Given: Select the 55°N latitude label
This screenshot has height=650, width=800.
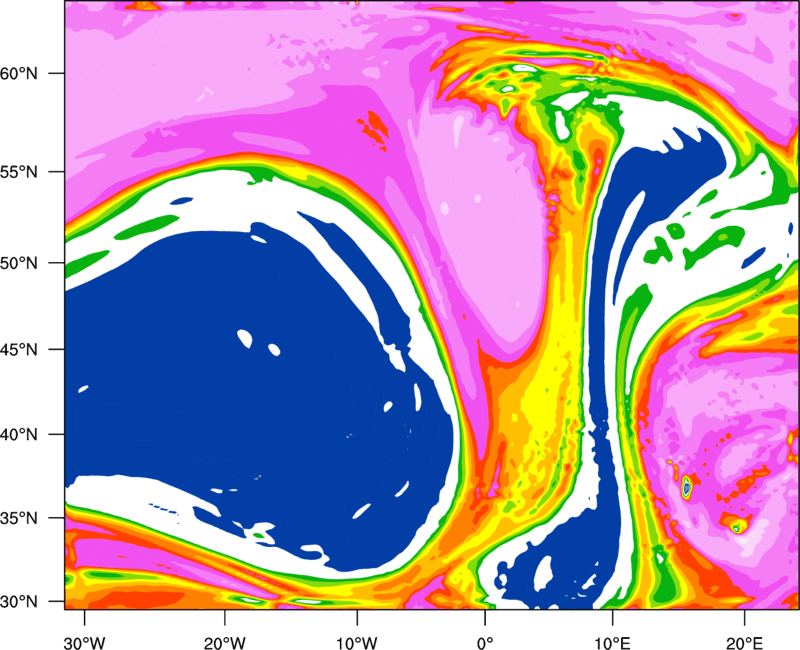Looking at the screenshot, I should tap(19, 172).
